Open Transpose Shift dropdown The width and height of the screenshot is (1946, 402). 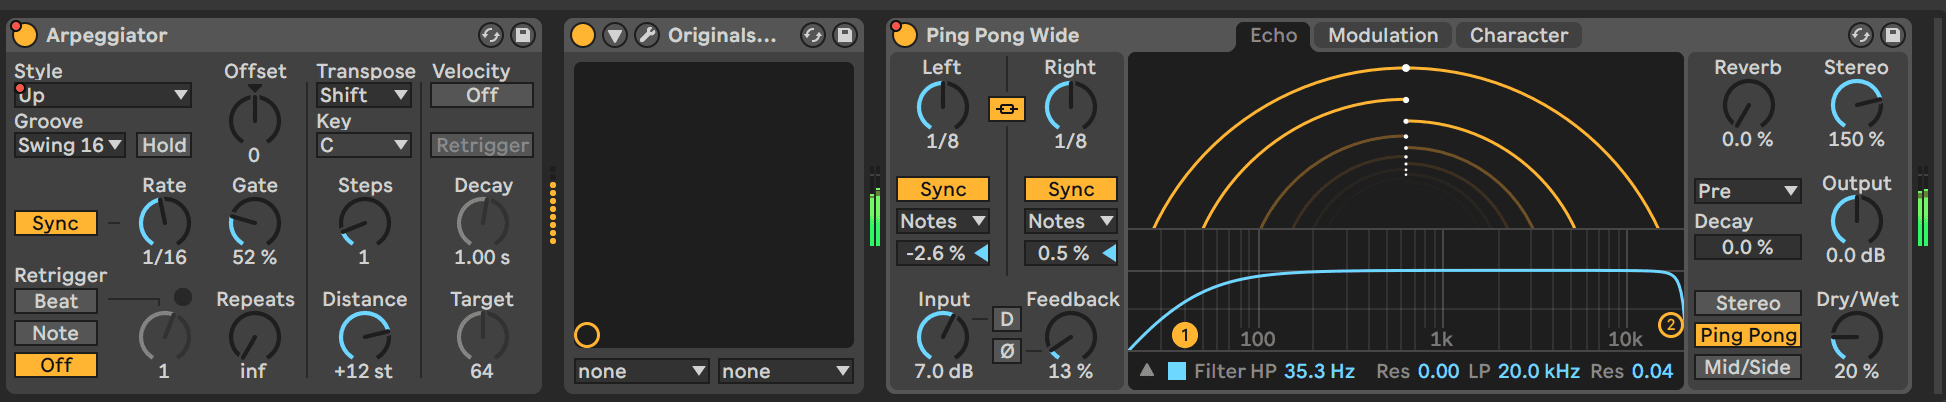[364, 95]
